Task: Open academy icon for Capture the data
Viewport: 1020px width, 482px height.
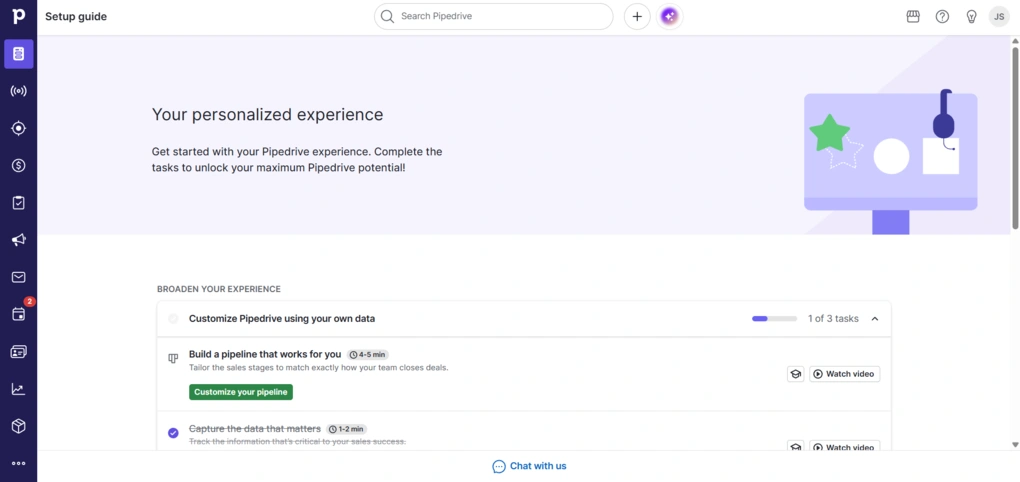Action: [x=795, y=447]
